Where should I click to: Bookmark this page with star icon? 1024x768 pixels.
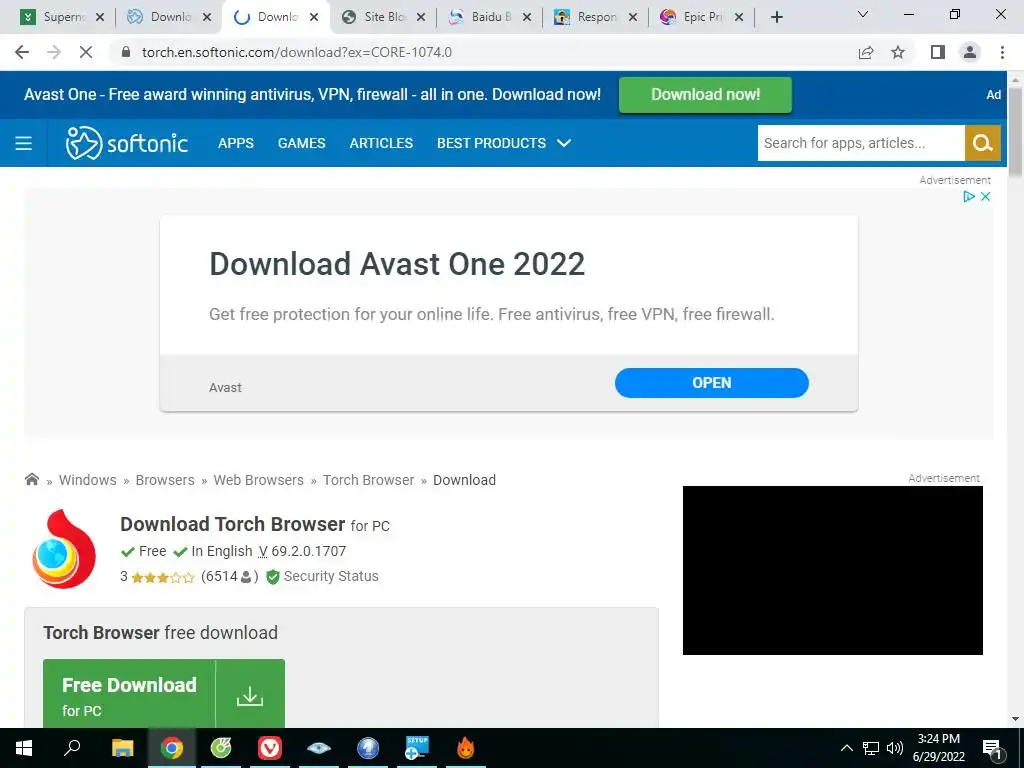pos(898,52)
